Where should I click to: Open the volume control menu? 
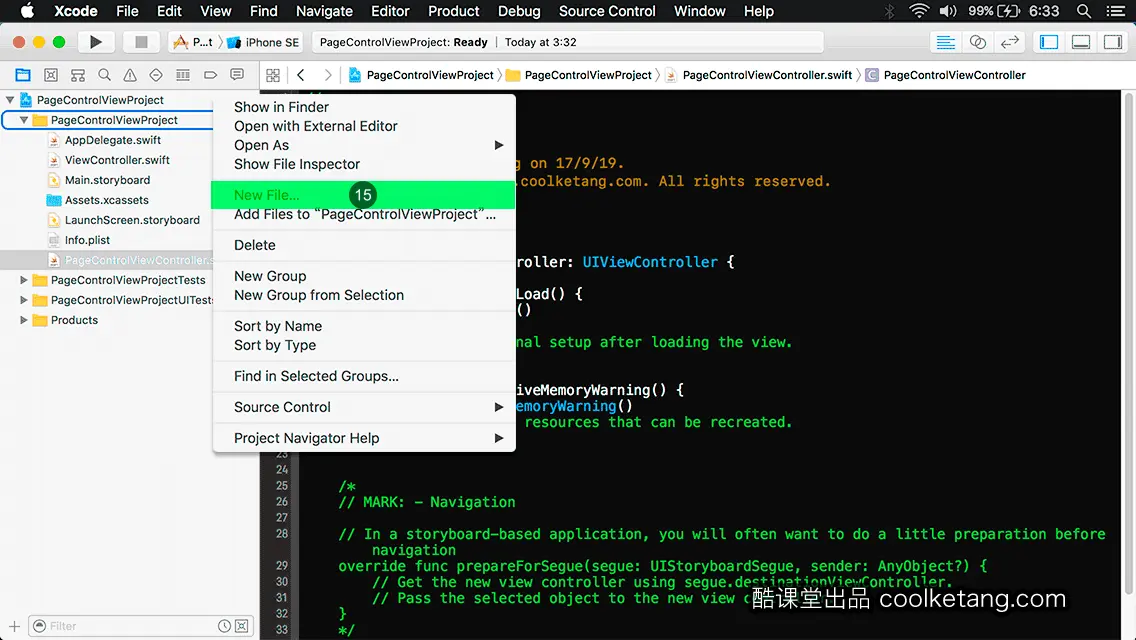[948, 11]
